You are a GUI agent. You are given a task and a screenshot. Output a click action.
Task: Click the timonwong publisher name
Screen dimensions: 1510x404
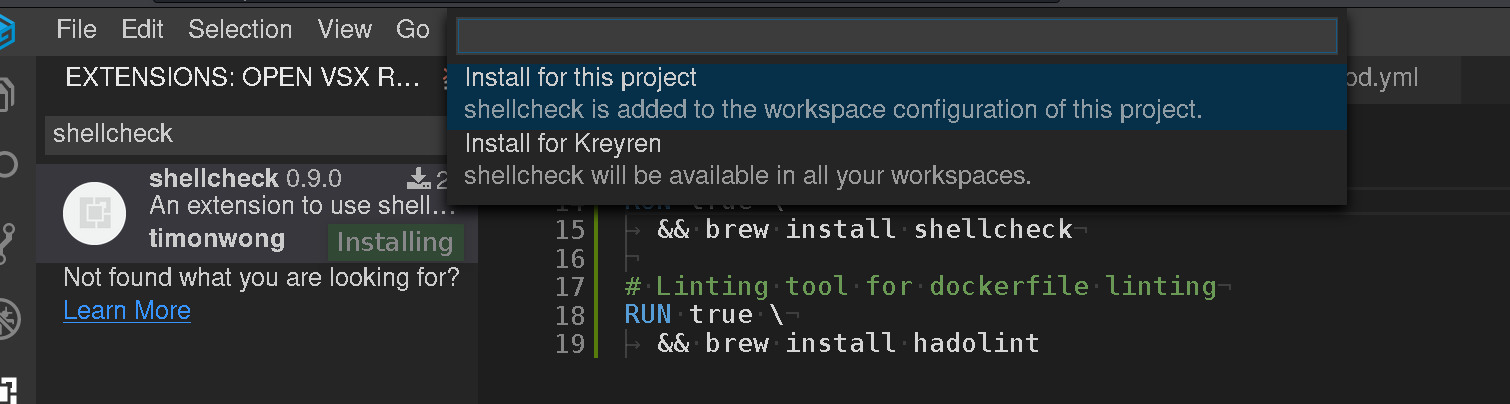(217, 239)
